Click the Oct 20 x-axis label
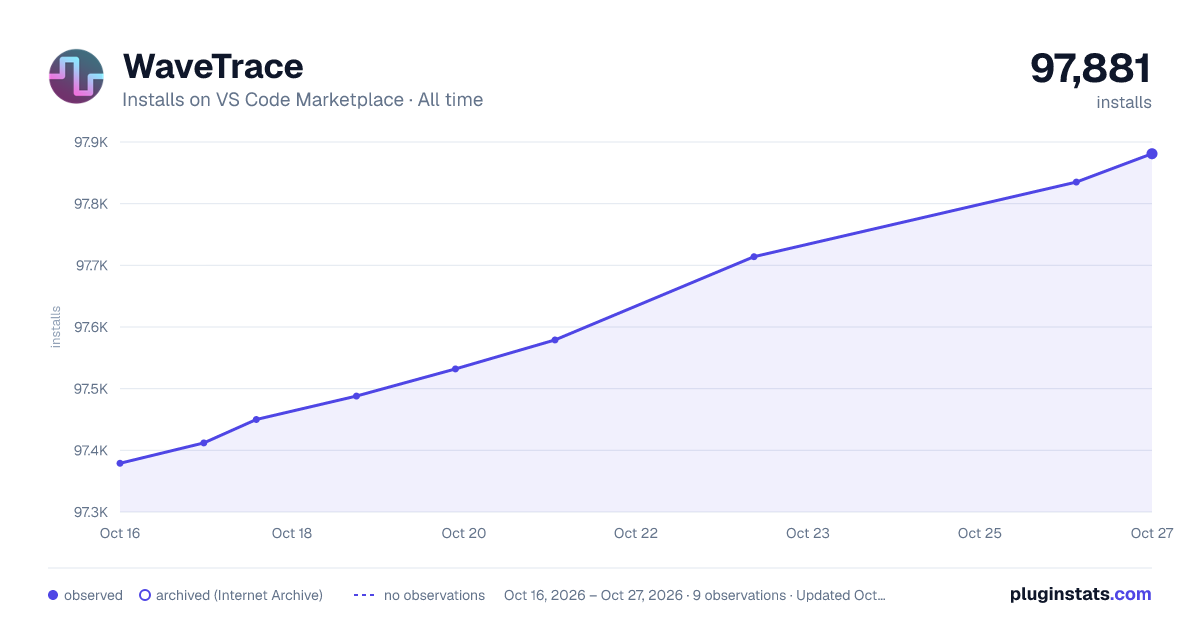 464,533
